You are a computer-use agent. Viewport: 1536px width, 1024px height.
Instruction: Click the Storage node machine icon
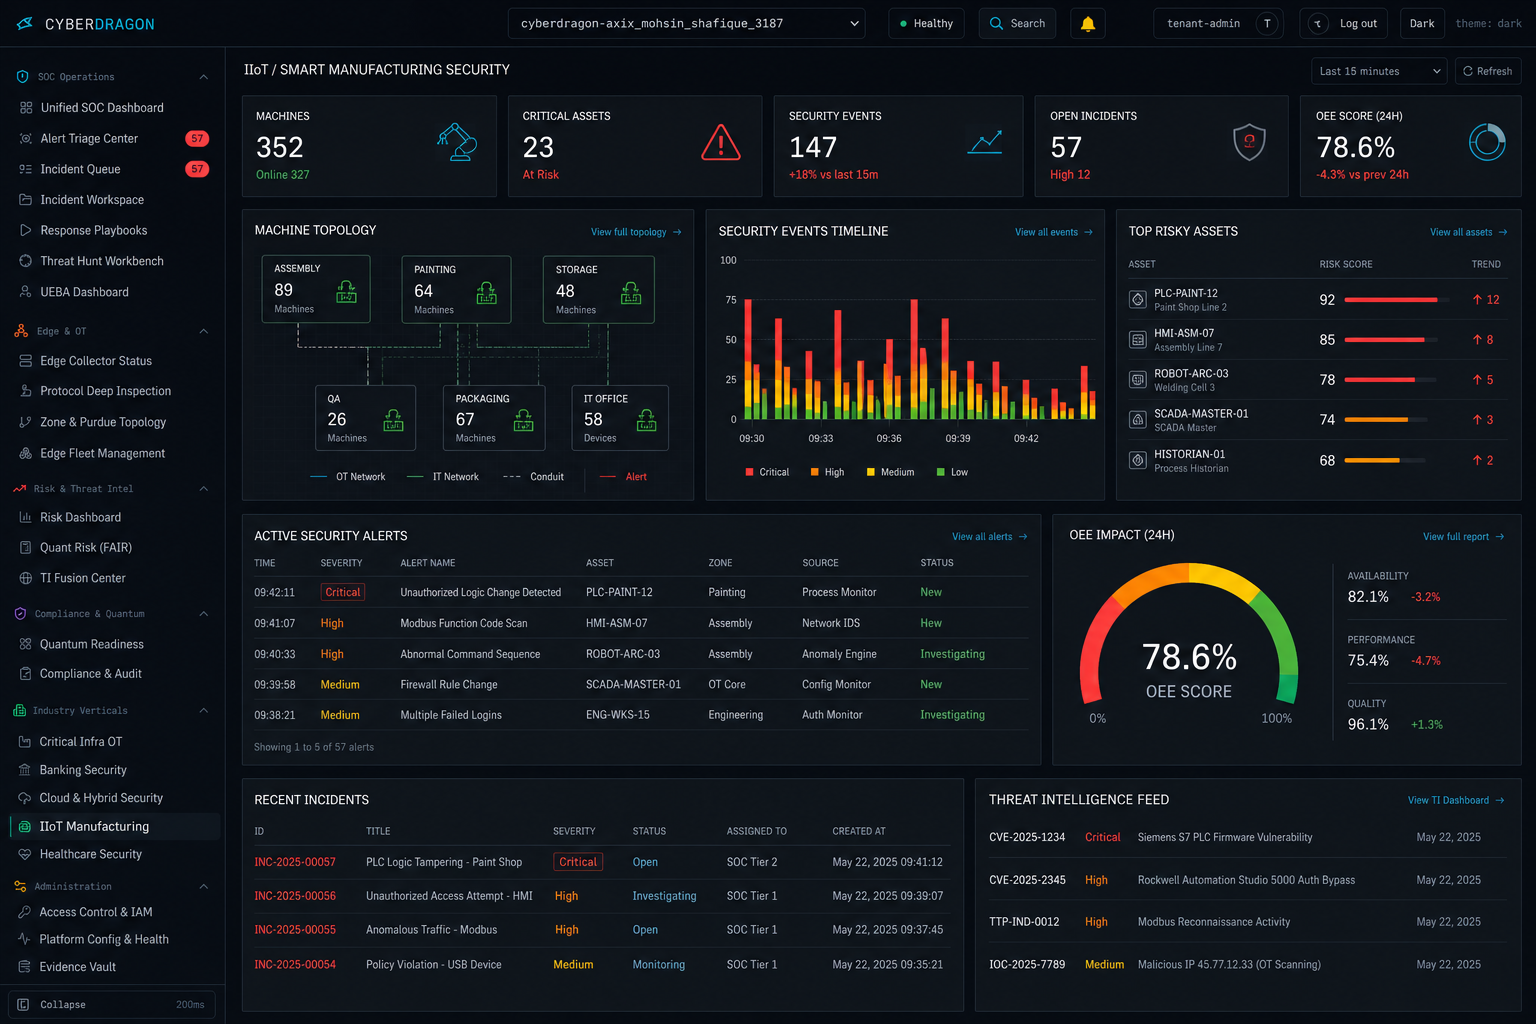point(631,293)
